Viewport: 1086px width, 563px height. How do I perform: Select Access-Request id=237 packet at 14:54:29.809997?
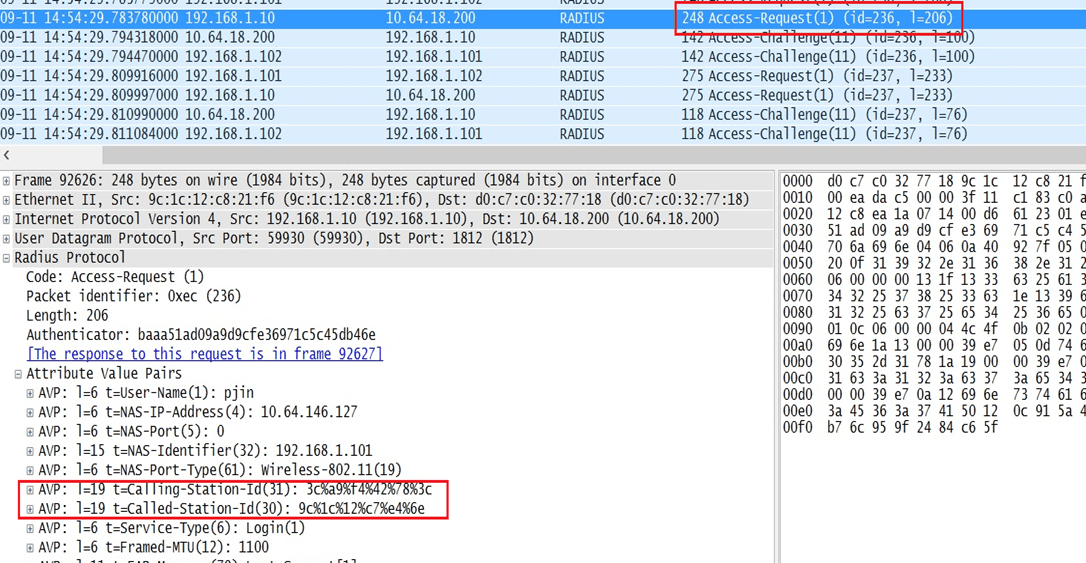pos(543,96)
